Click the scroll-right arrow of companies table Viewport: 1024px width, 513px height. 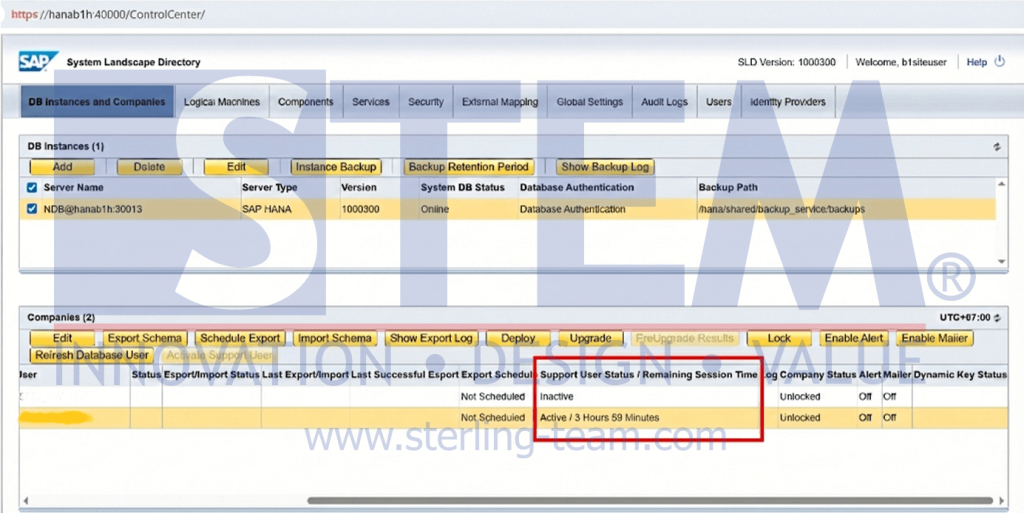pyautogui.click(x=1002, y=501)
